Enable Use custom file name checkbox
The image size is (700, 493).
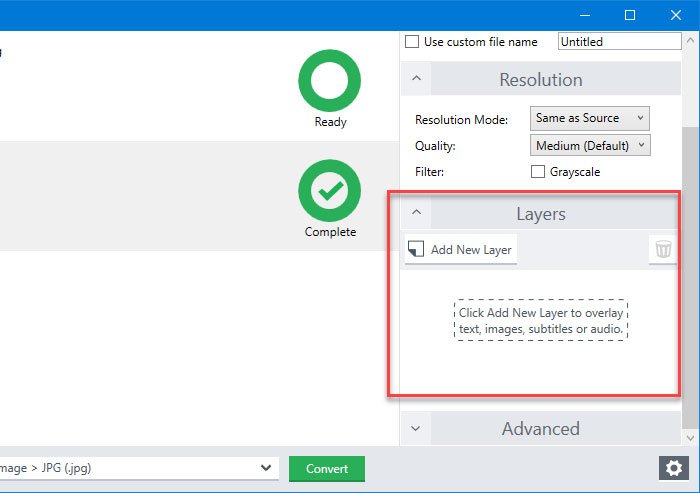point(412,42)
